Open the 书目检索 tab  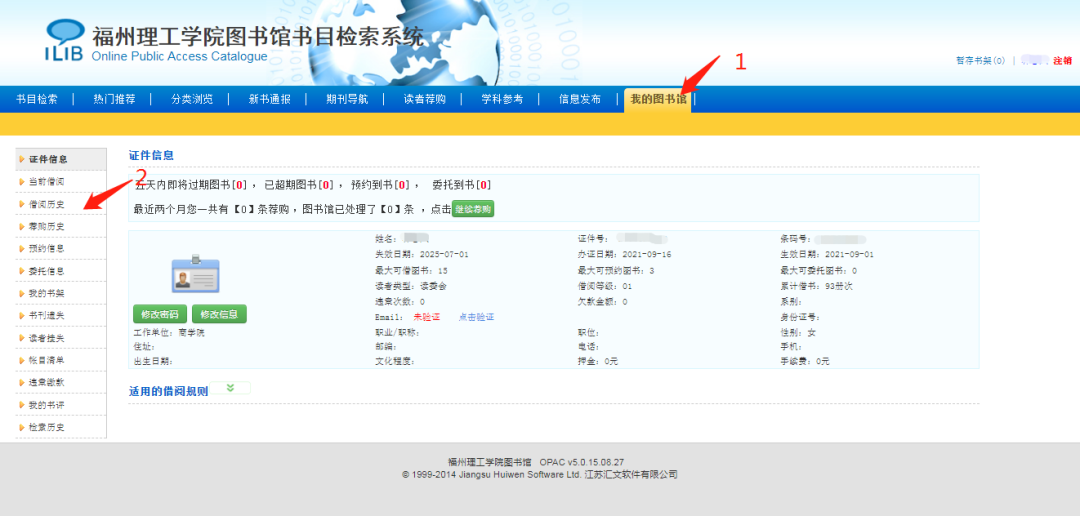click(37, 99)
